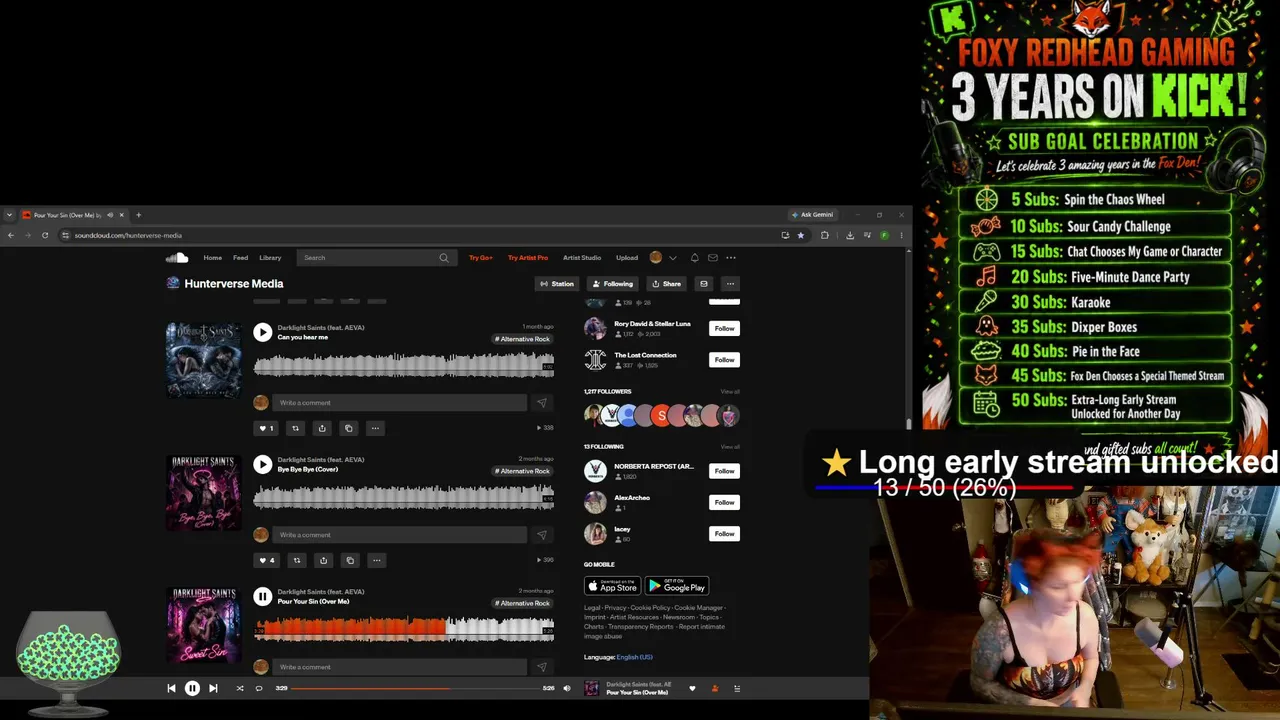Repost the track Bye Bye Bye (Cover)

pos(297,560)
